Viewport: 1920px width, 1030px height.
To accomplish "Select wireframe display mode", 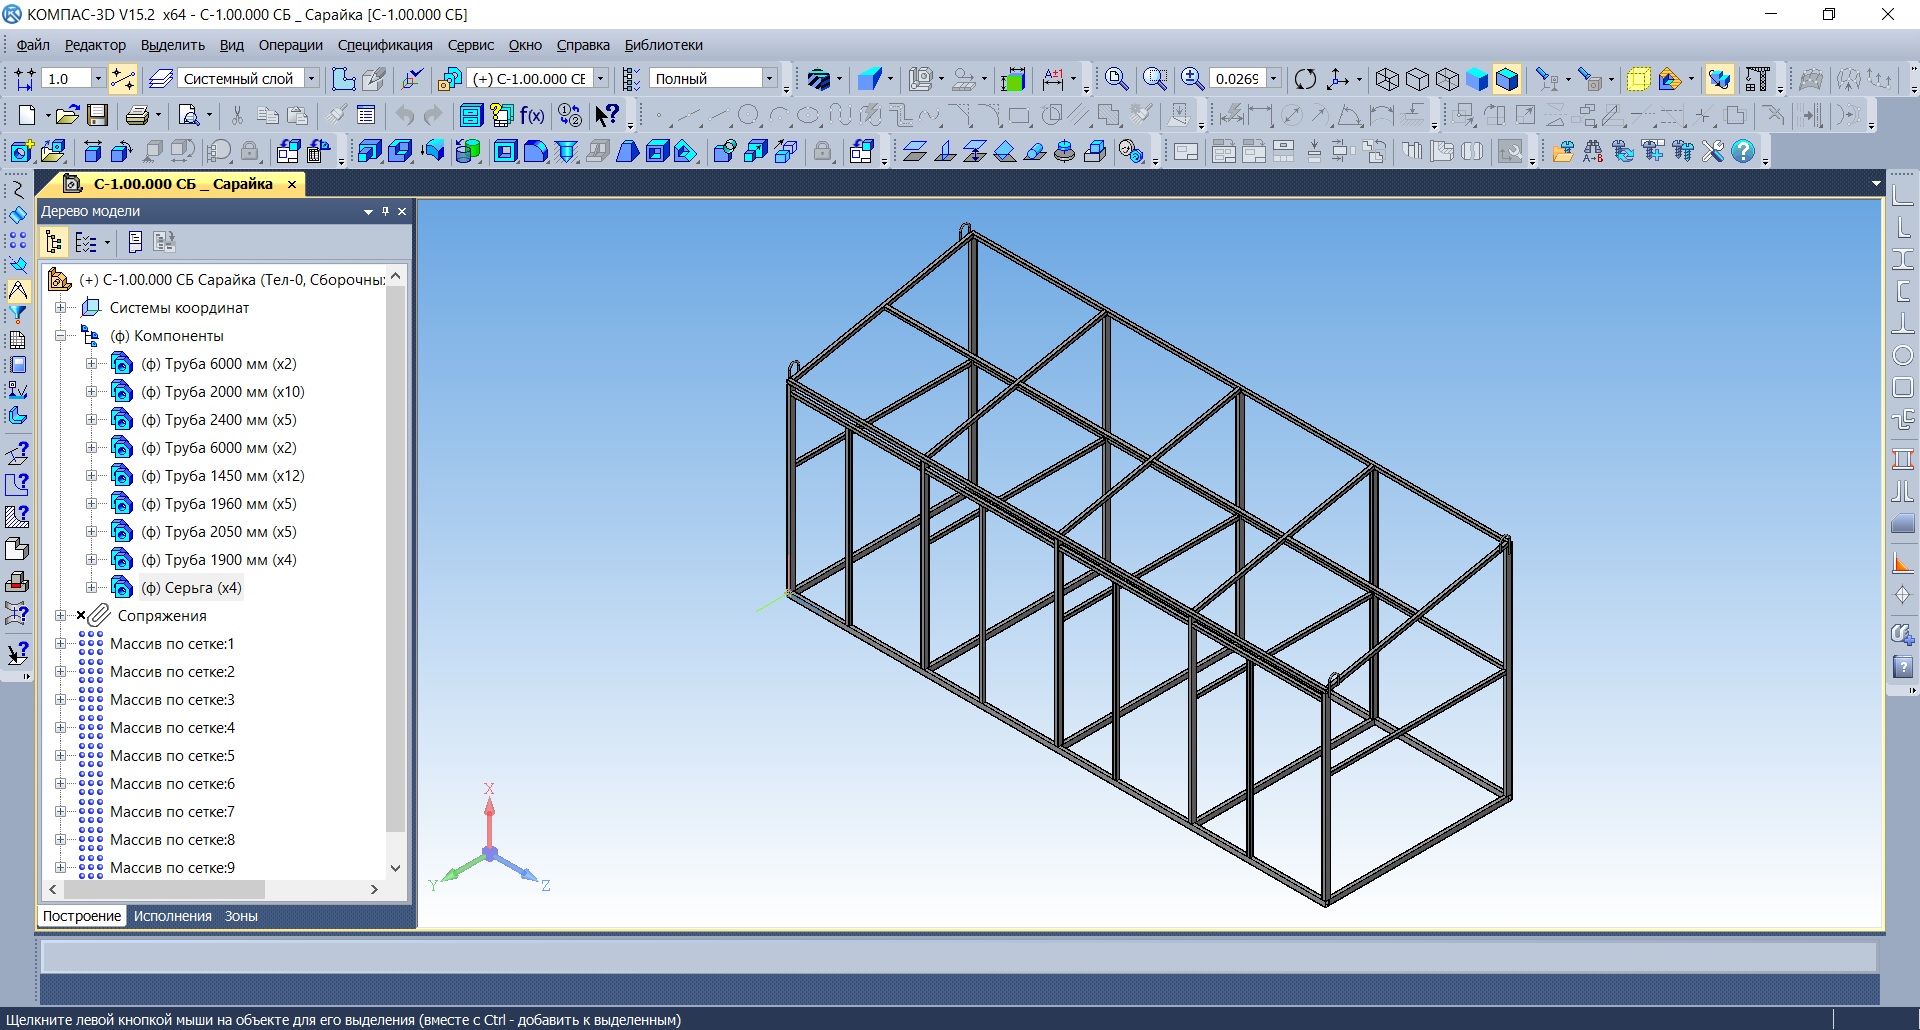I will [x=1387, y=79].
